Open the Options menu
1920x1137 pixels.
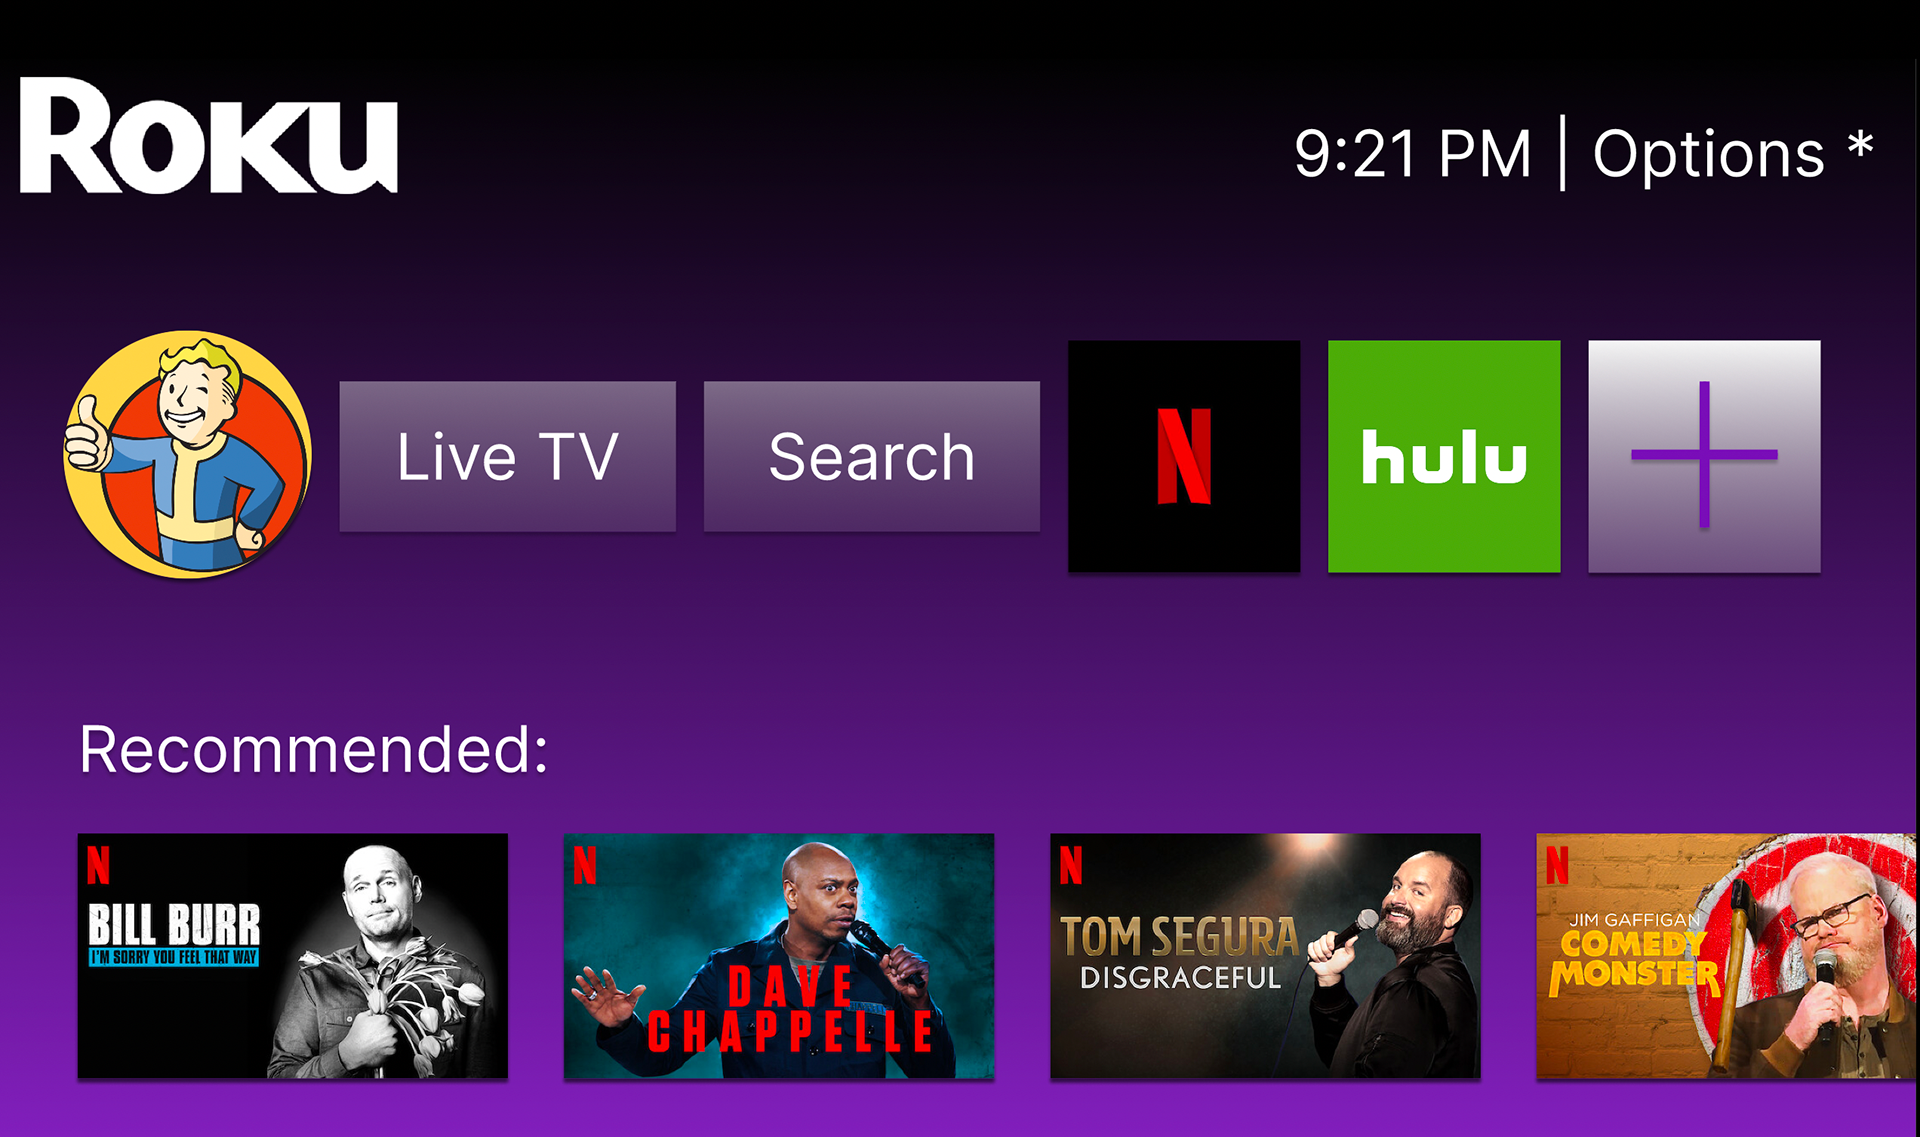point(1709,154)
